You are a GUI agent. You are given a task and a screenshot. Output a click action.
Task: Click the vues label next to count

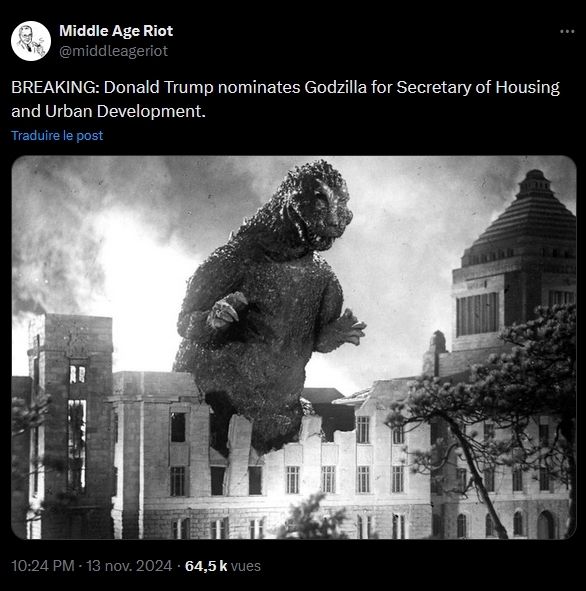(x=245, y=566)
